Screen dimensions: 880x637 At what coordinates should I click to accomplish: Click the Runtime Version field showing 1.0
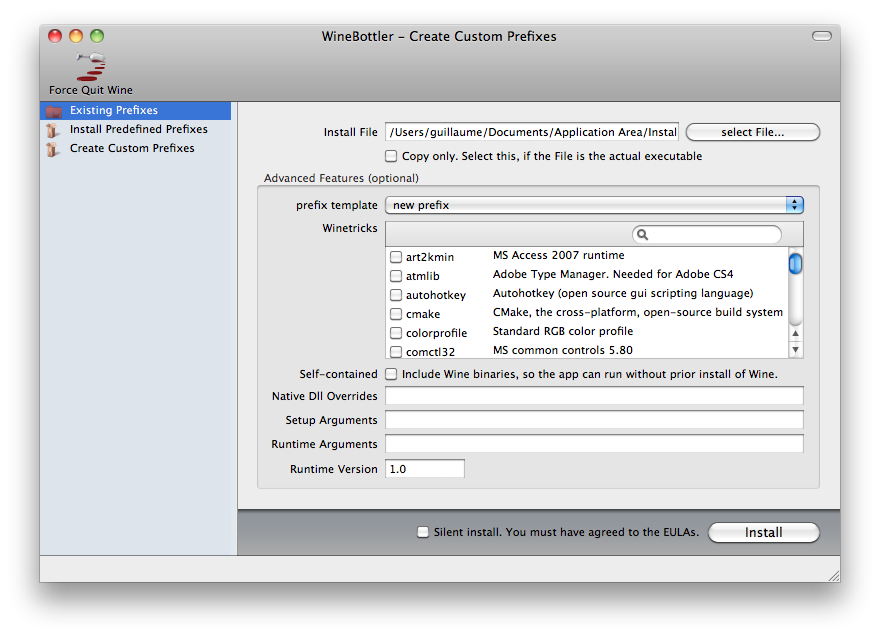pos(425,469)
